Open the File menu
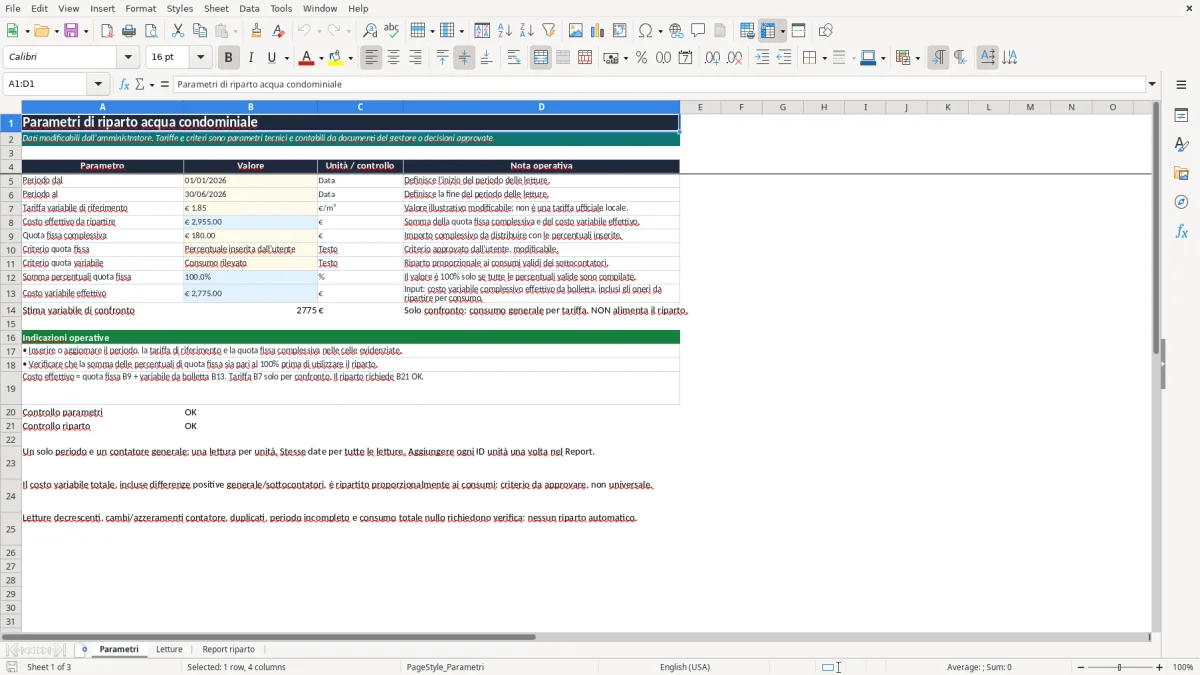Image resolution: width=1200 pixels, height=675 pixels. point(12,8)
